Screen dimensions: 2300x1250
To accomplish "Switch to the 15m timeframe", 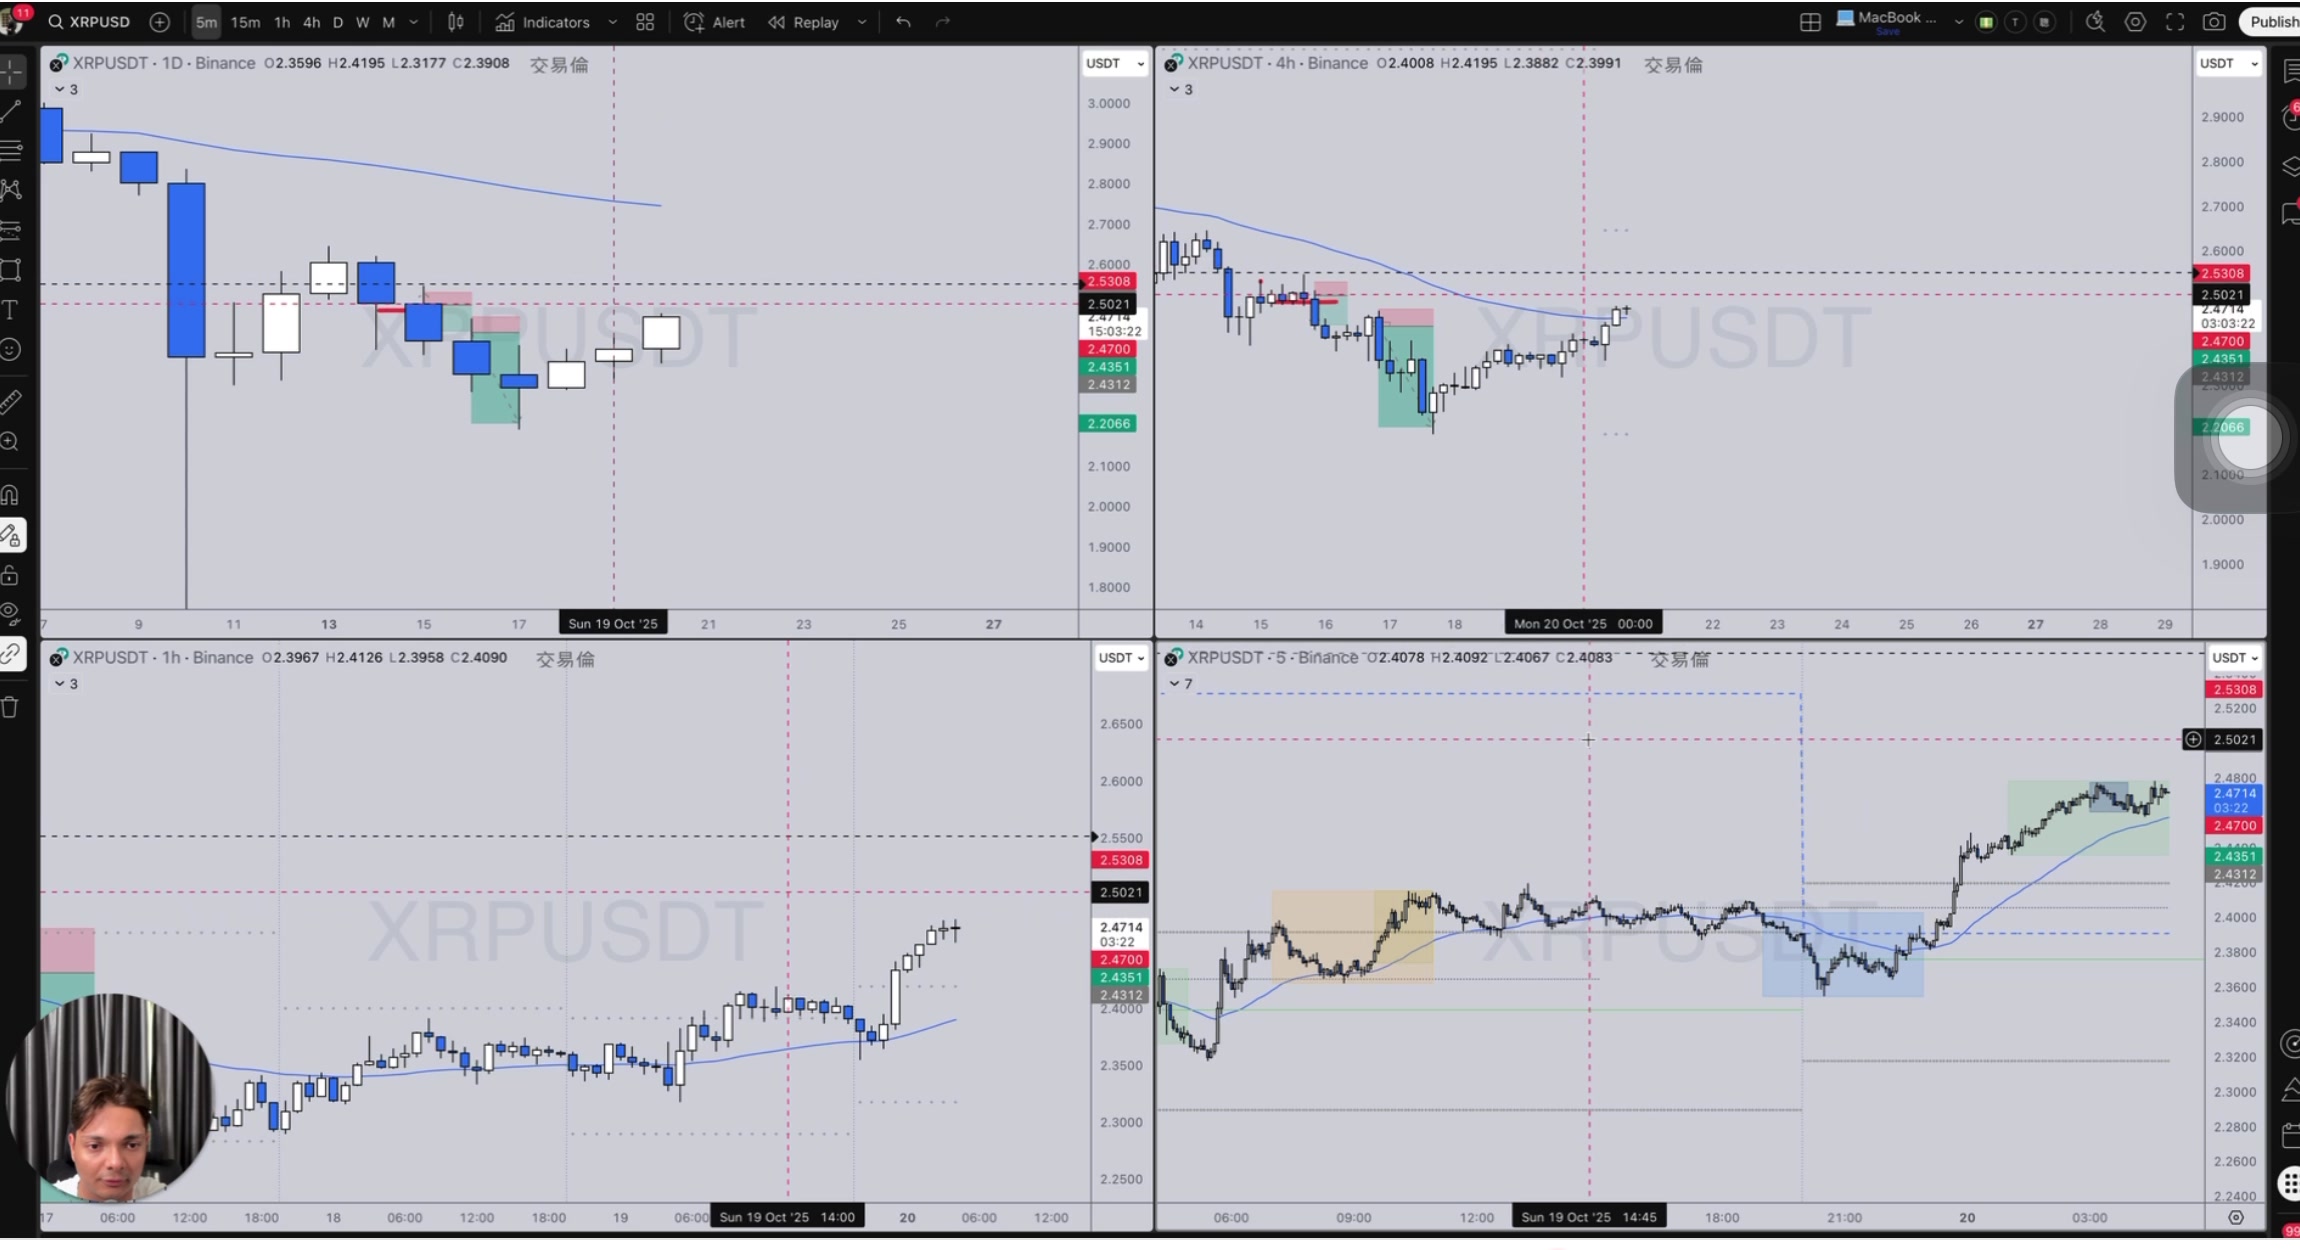I will [245, 22].
